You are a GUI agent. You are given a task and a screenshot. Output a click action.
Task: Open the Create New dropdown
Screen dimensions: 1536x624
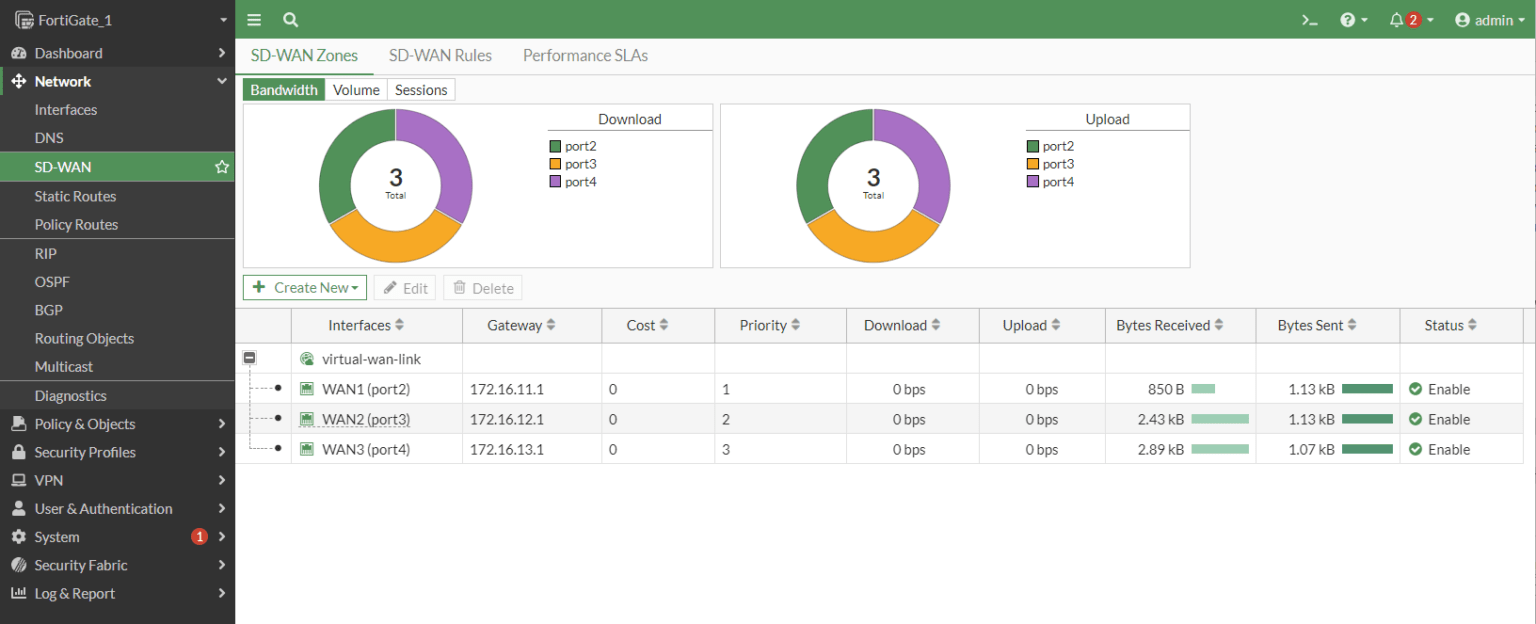304,287
